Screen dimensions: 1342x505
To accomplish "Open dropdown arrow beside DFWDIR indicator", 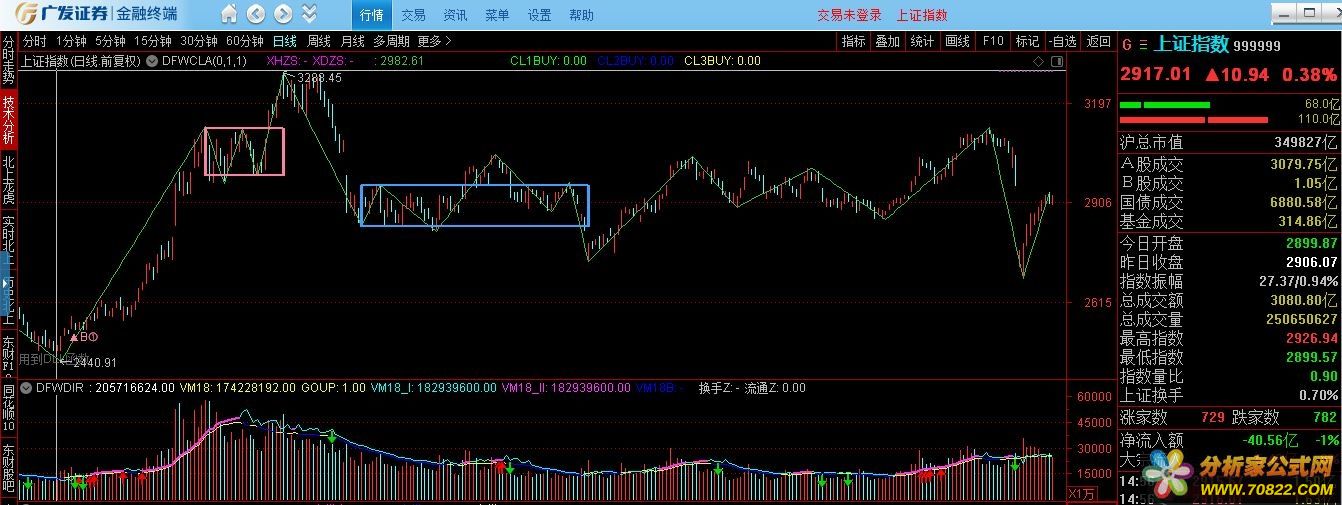I will point(27,388).
